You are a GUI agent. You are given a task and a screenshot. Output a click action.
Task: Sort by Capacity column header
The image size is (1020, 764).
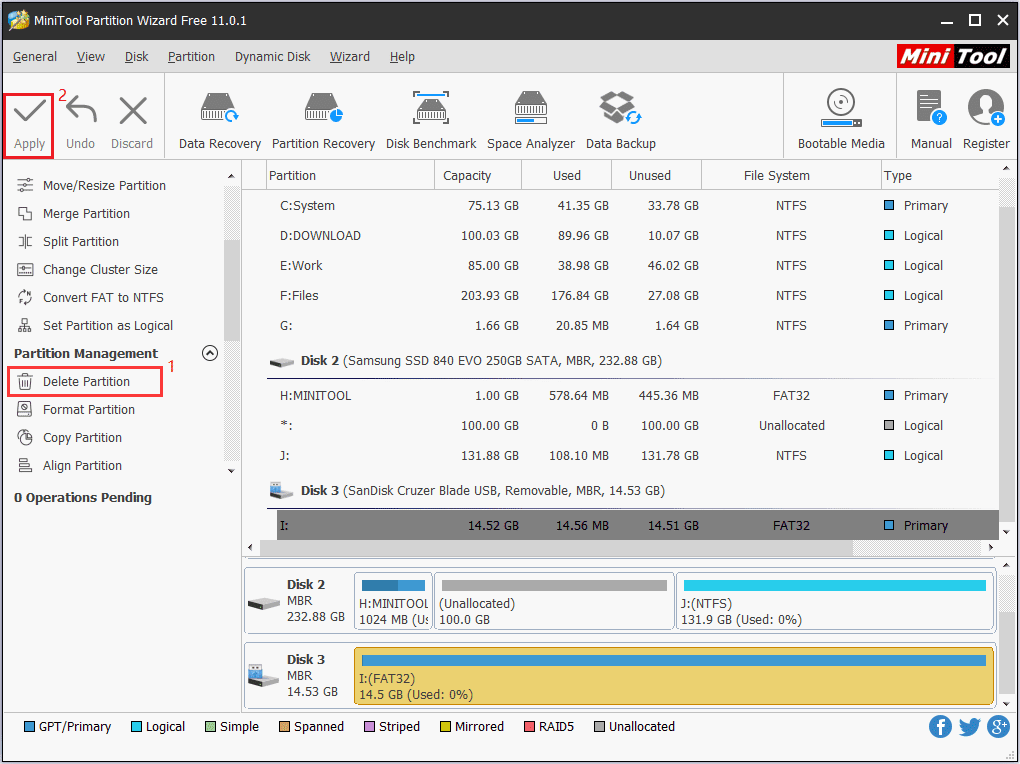point(477,176)
